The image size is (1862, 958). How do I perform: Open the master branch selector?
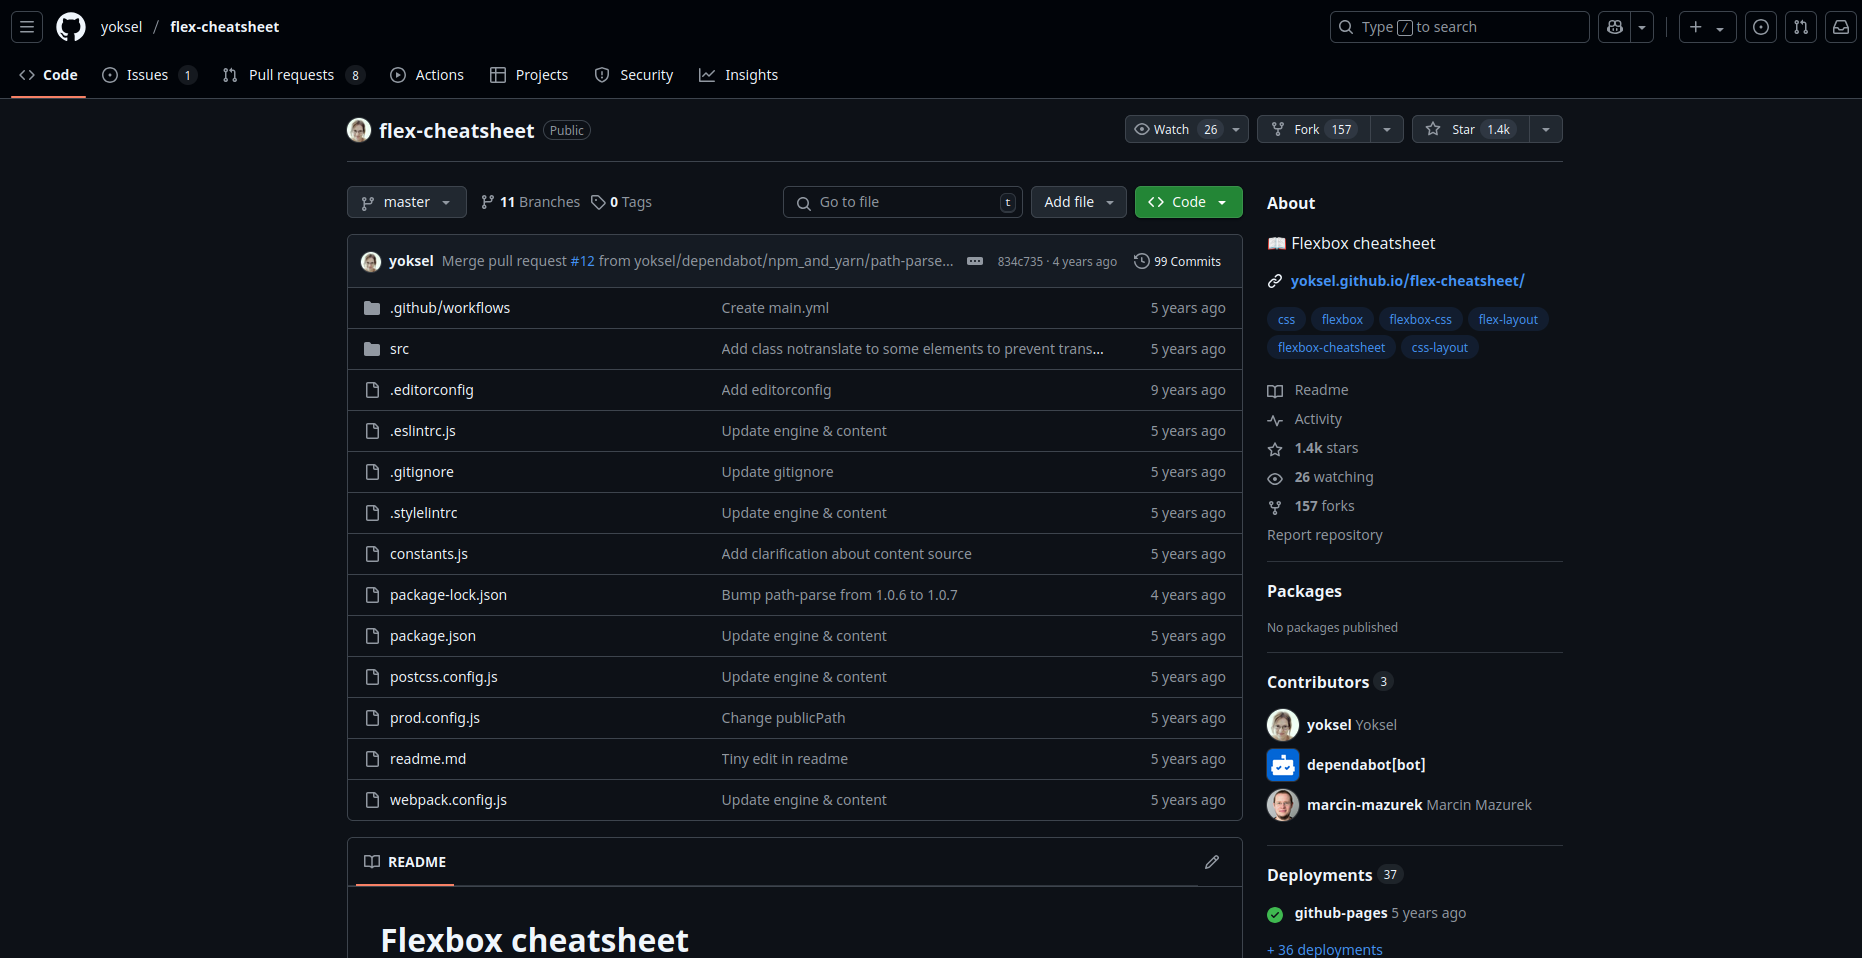click(406, 201)
